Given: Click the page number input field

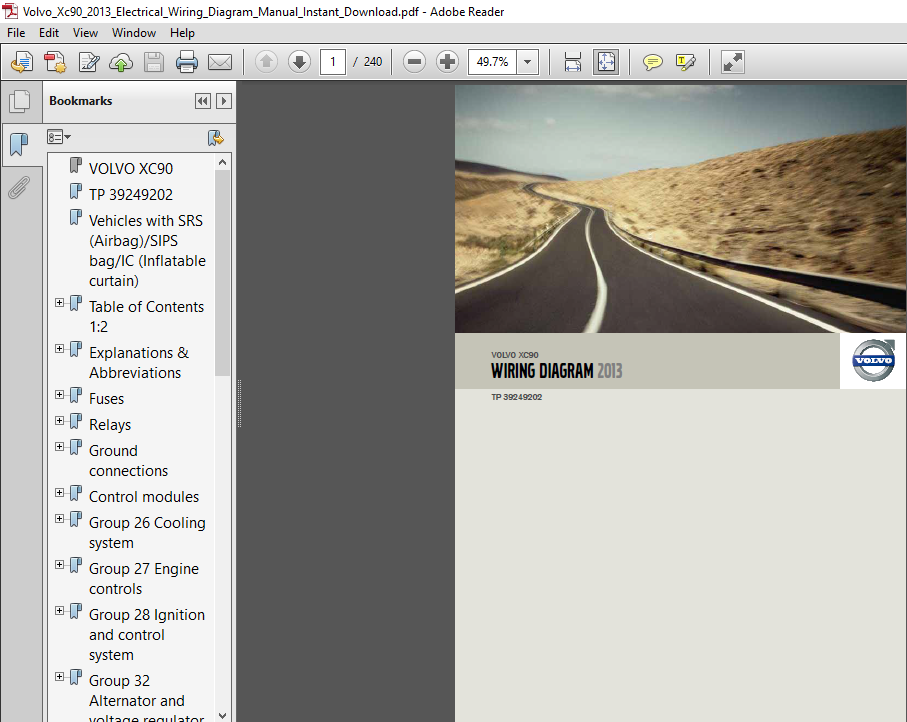Looking at the screenshot, I should [333, 61].
